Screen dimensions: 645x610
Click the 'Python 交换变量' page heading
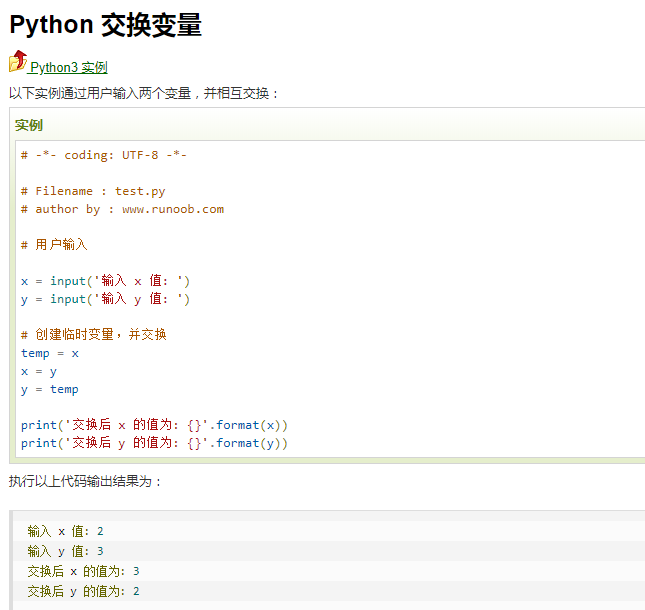[106, 26]
